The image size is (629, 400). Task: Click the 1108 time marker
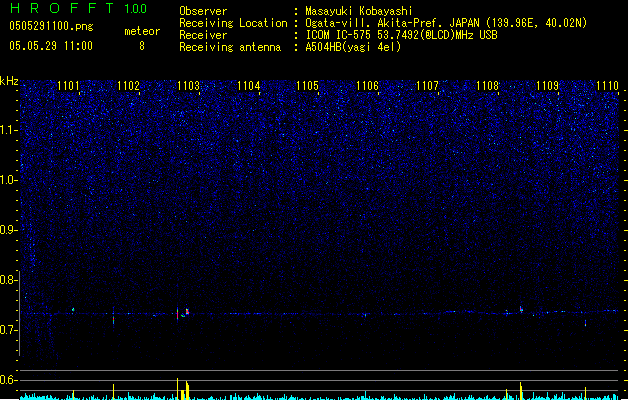(x=487, y=86)
